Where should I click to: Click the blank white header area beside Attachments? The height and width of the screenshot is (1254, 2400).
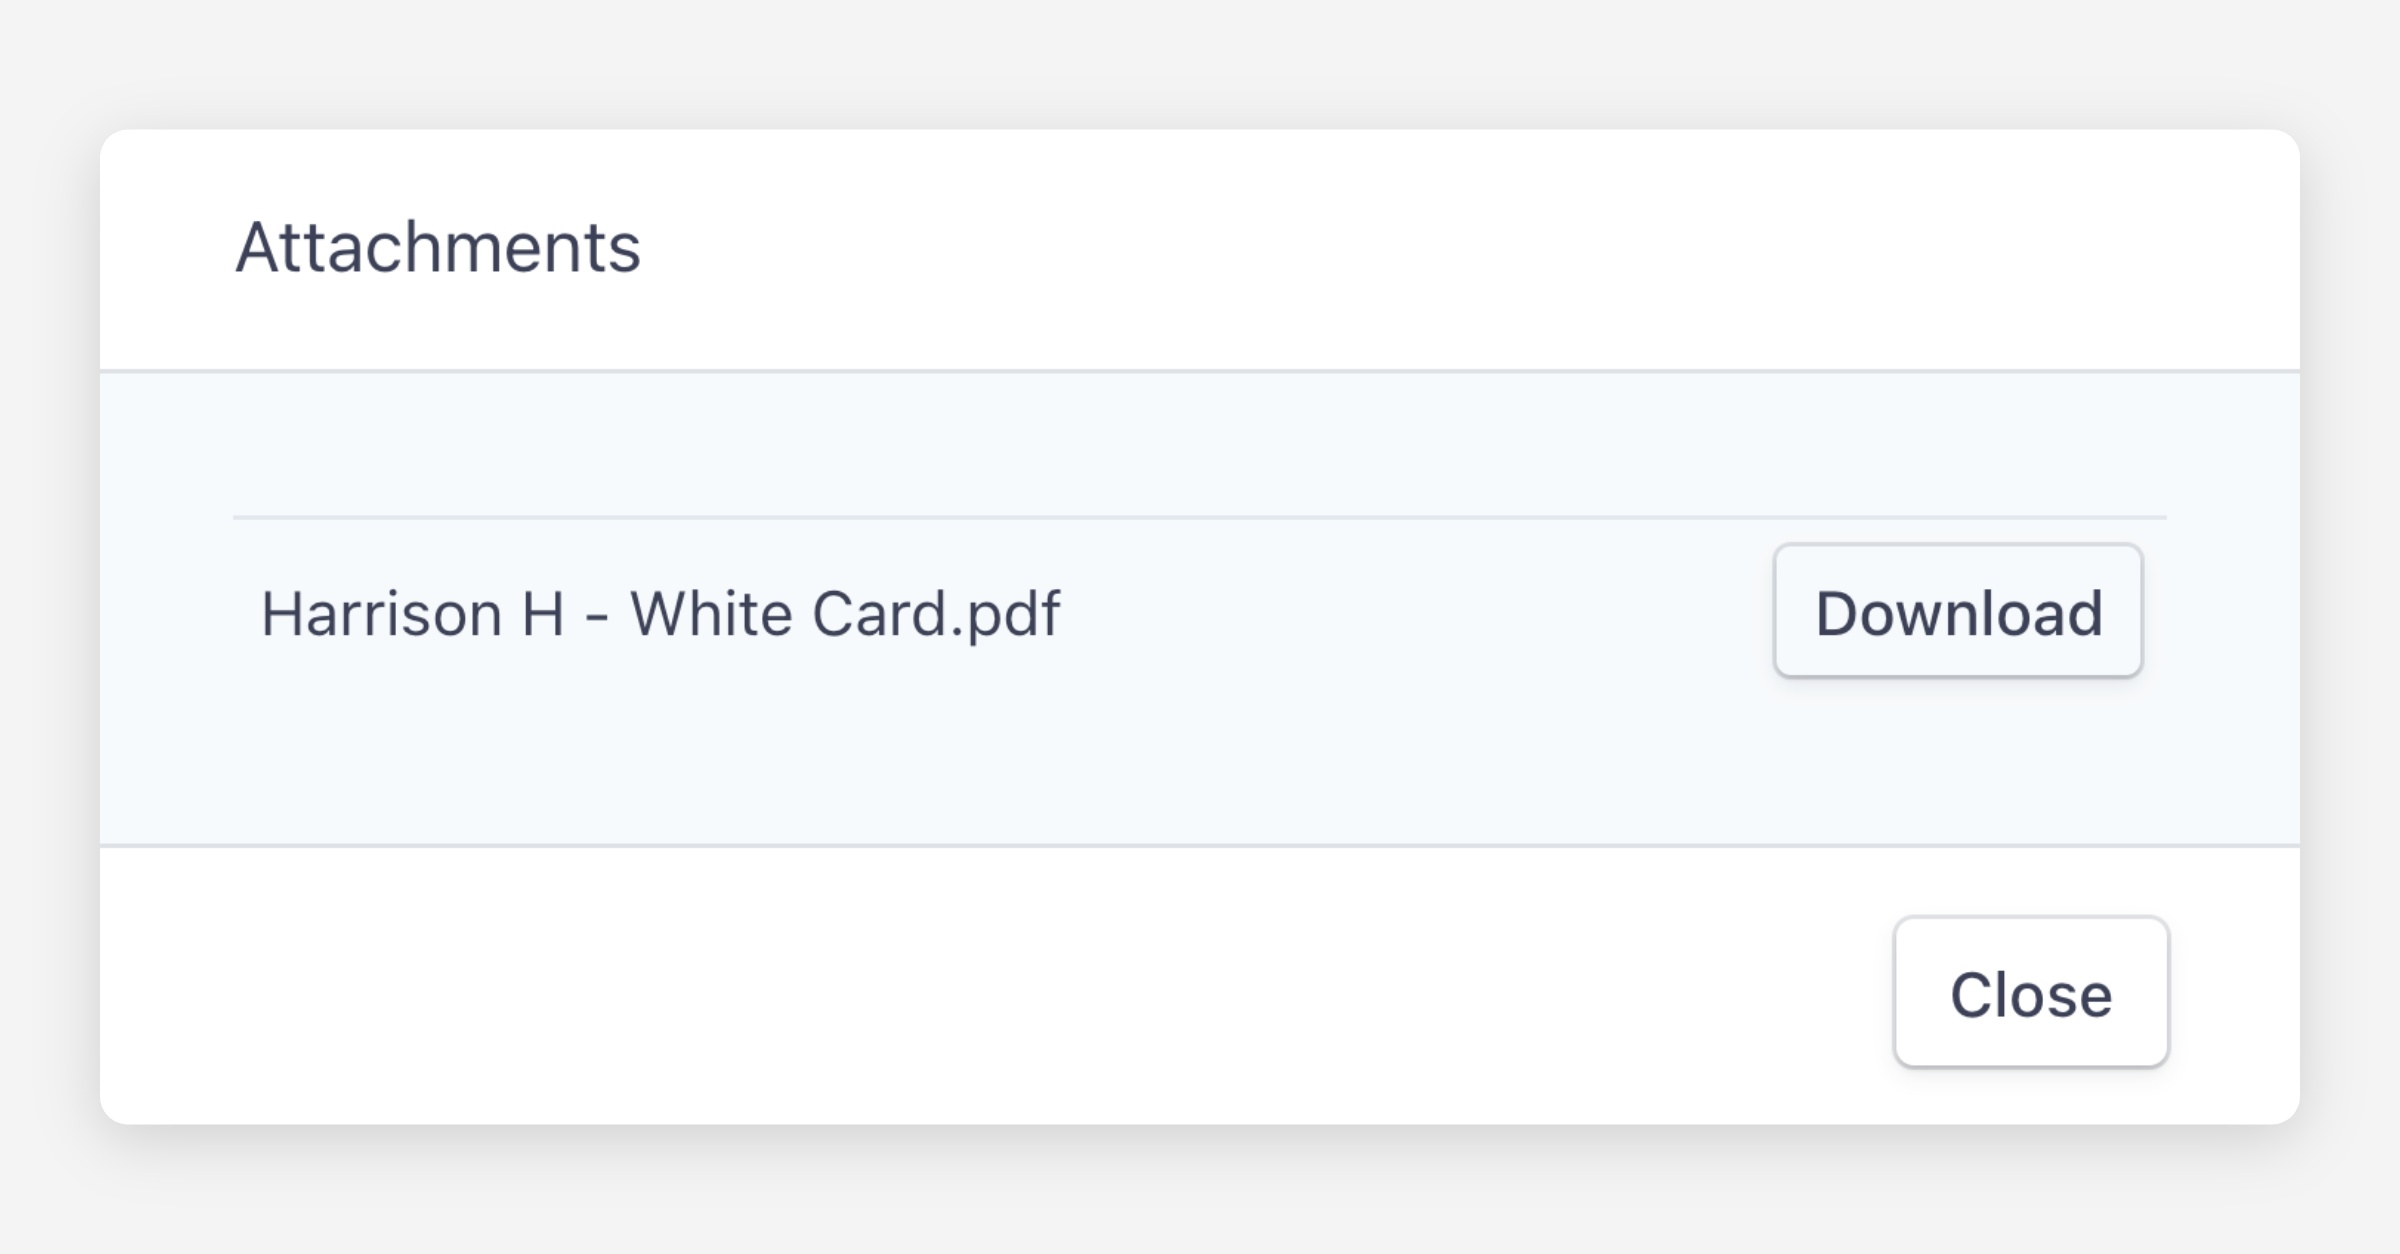tap(1400, 248)
